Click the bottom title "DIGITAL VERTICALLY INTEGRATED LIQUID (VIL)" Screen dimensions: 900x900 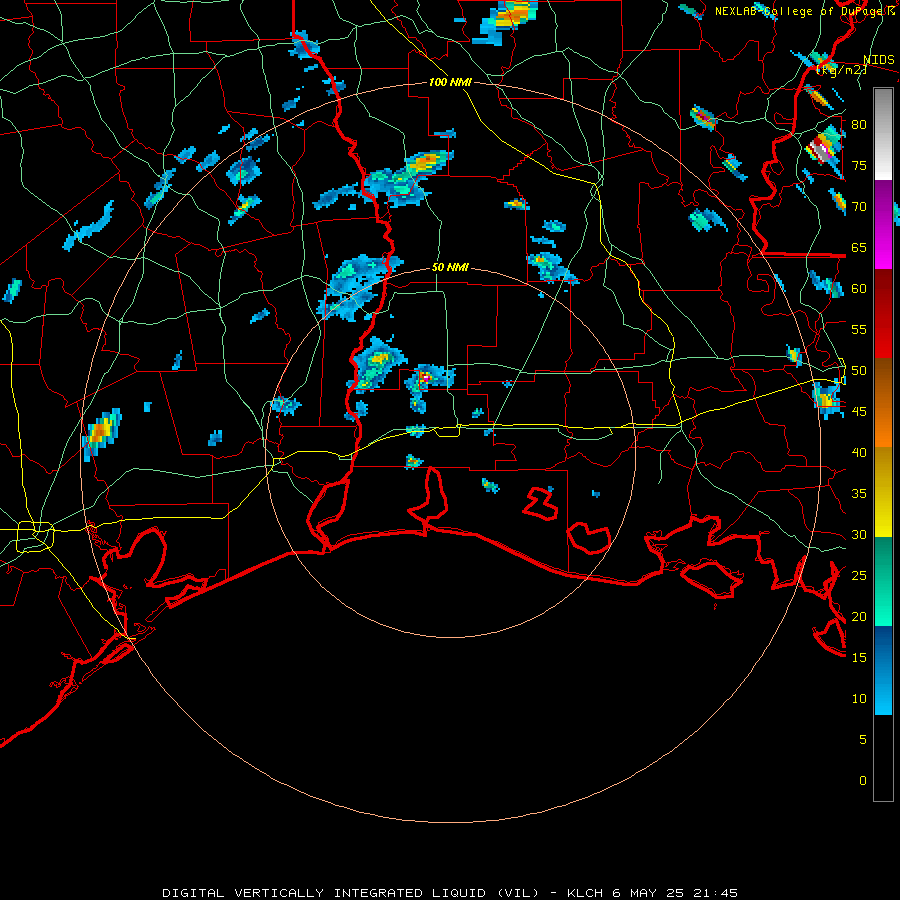tap(351, 893)
